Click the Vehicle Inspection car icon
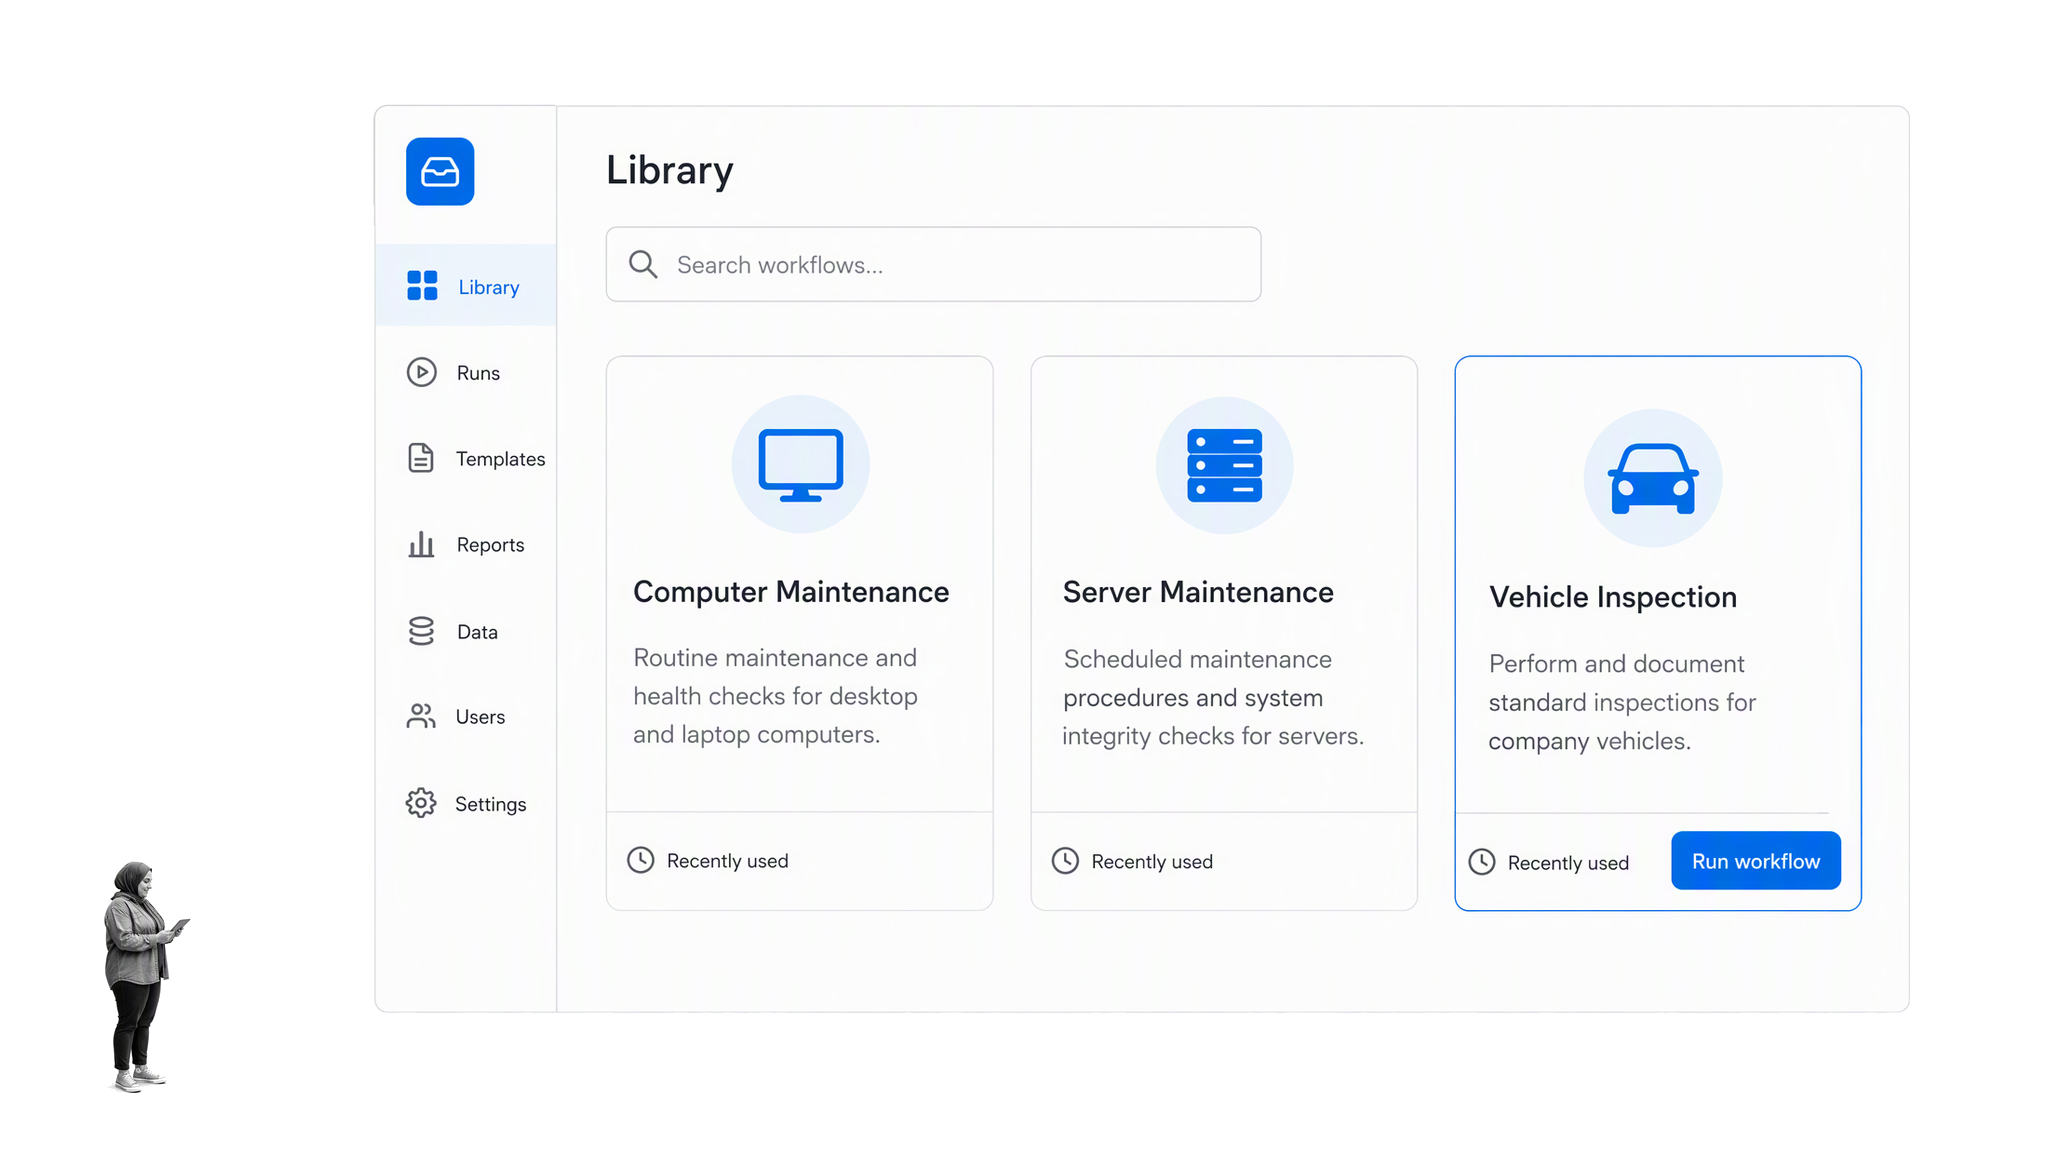 (1653, 478)
